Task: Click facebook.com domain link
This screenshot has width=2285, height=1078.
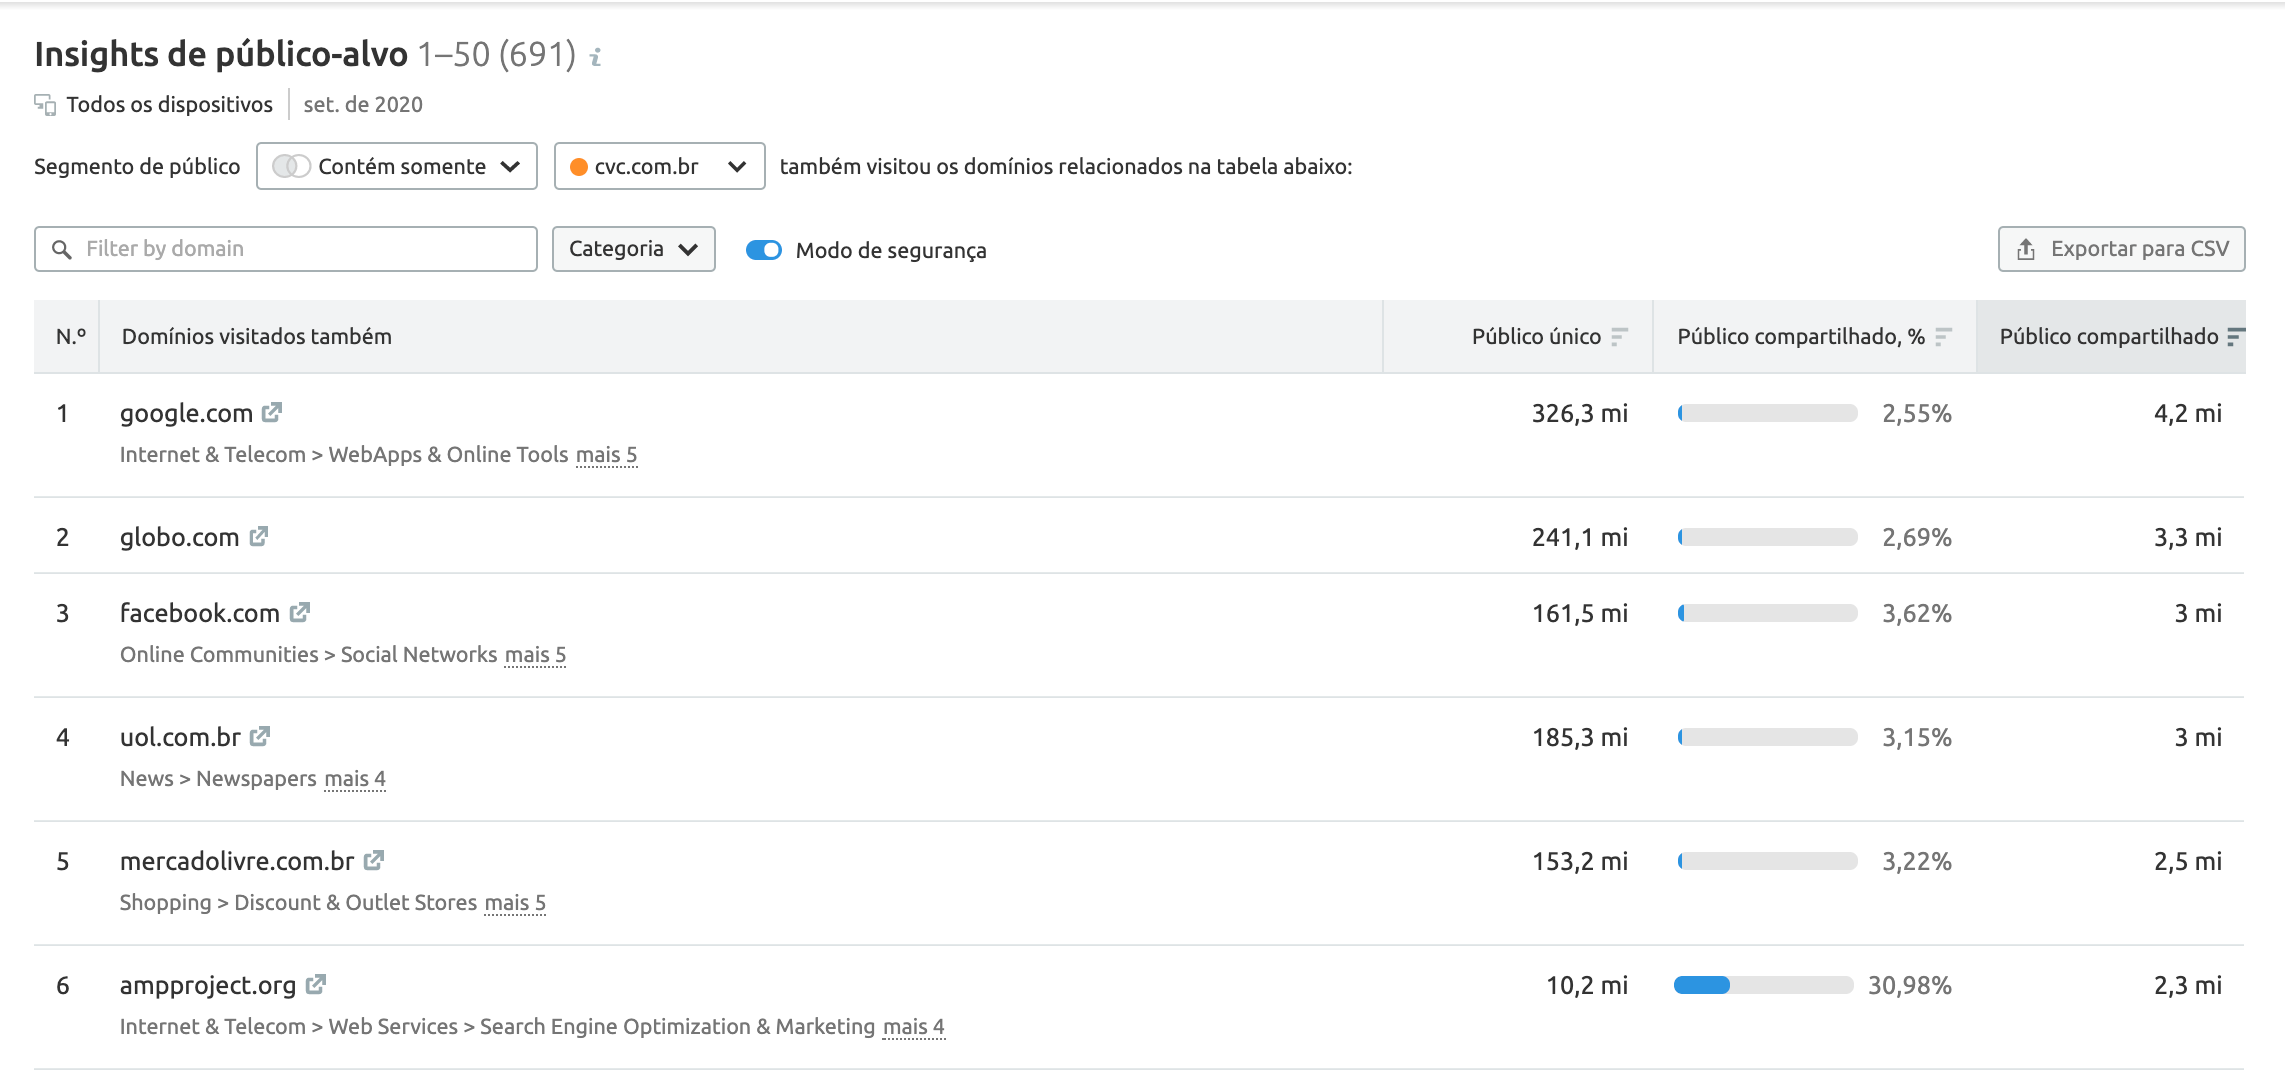Action: point(200,613)
